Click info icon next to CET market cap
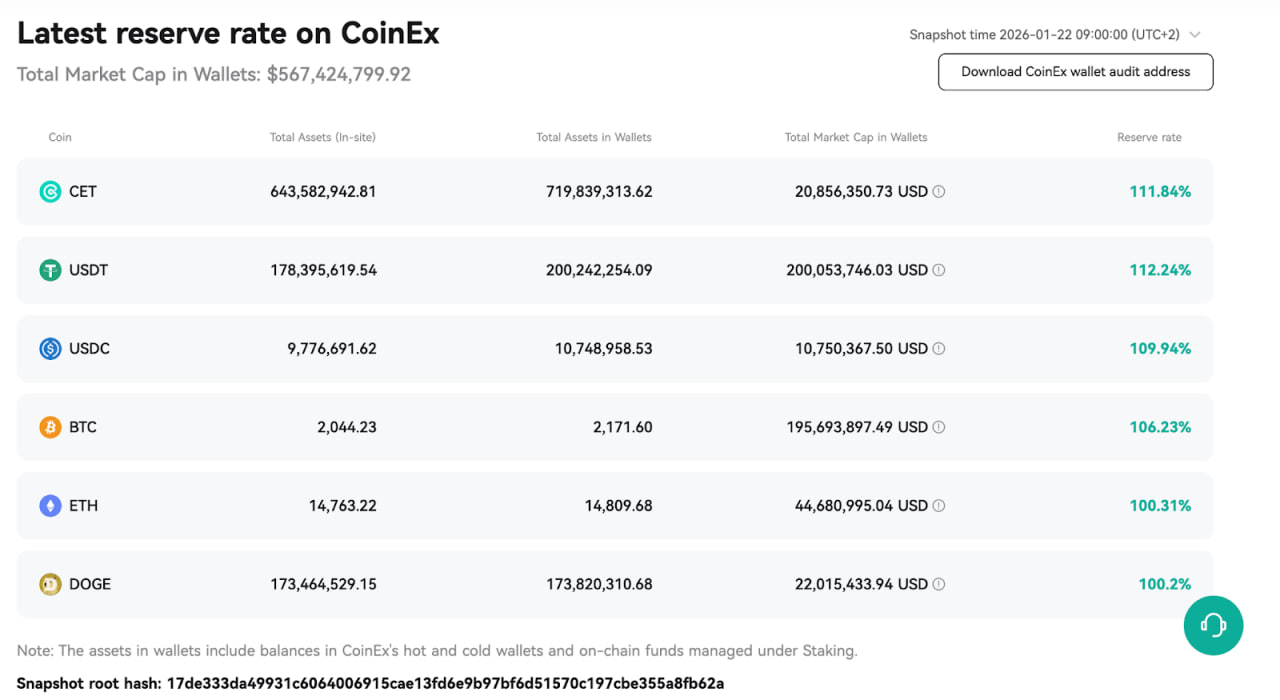Viewport: 1280px width, 700px height. coord(939,191)
